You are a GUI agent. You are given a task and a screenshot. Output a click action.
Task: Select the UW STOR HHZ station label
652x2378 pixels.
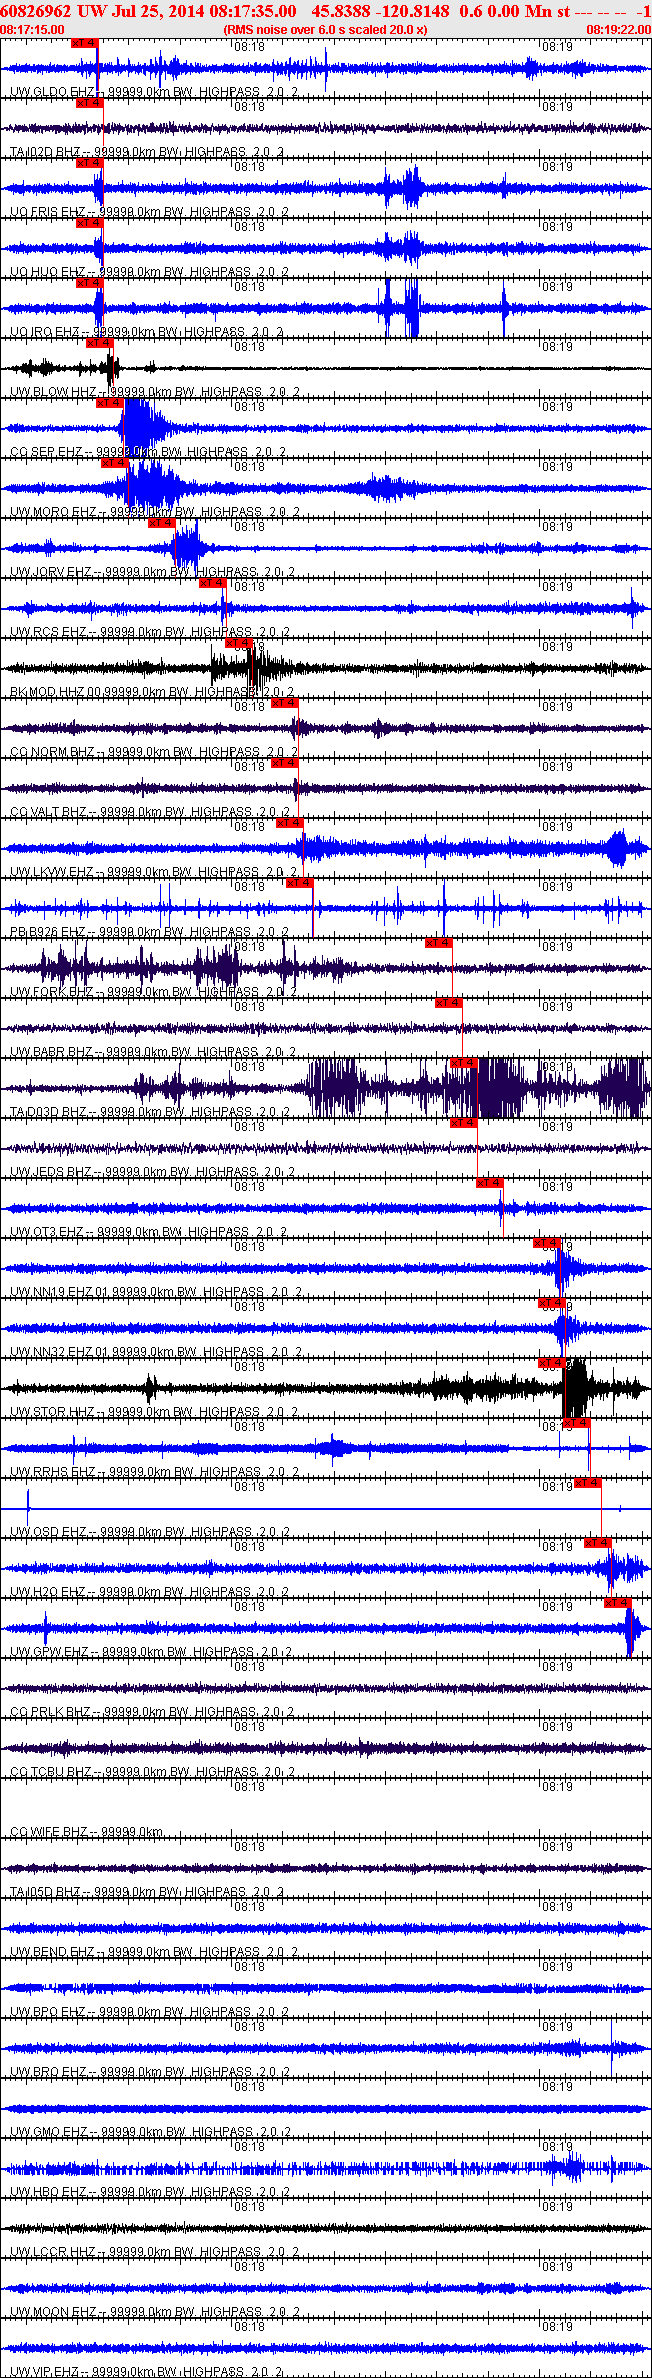click(x=52, y=1412)
